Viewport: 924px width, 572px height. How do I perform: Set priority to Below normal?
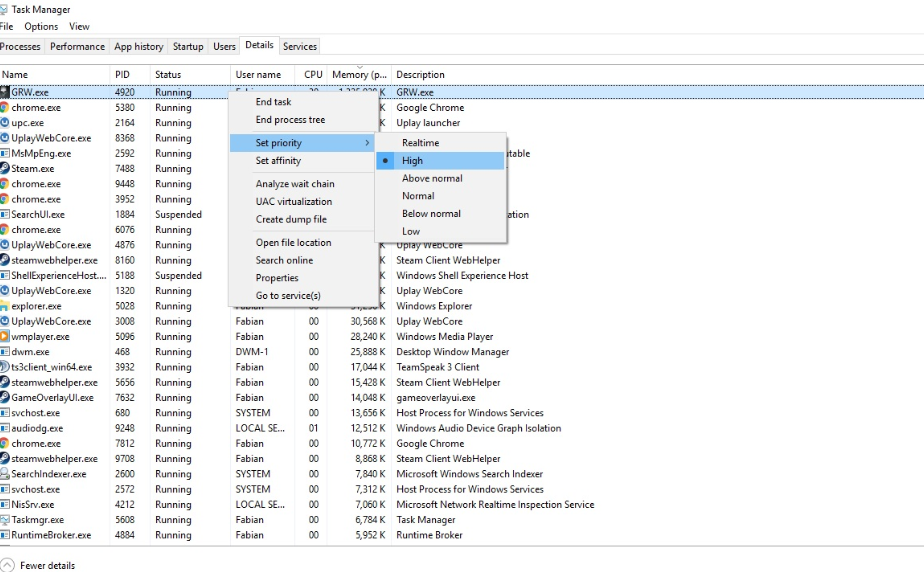(431, 214)
